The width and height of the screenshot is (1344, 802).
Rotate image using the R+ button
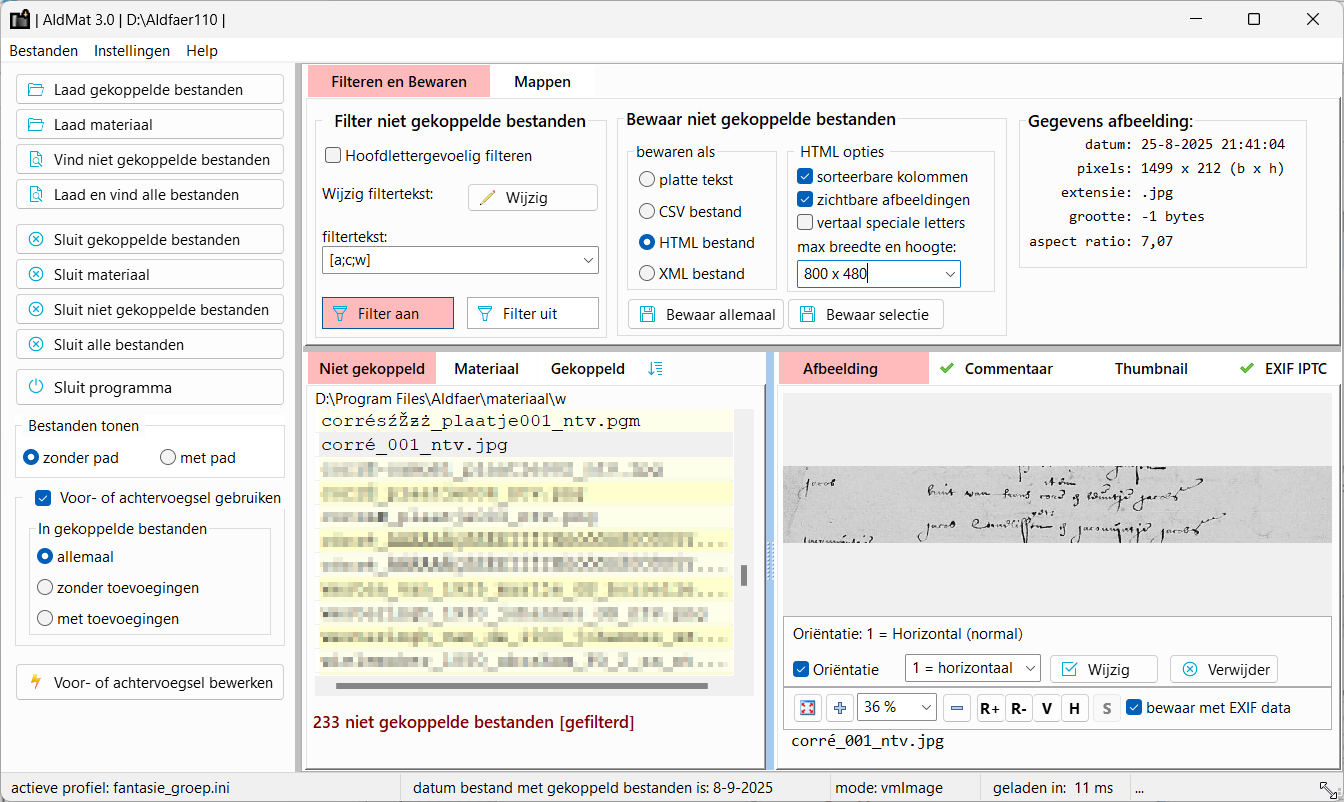(x=990, y=708)
